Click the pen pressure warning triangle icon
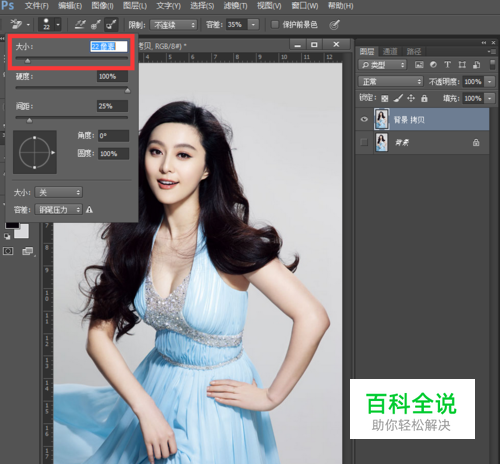 coord(89,210)
